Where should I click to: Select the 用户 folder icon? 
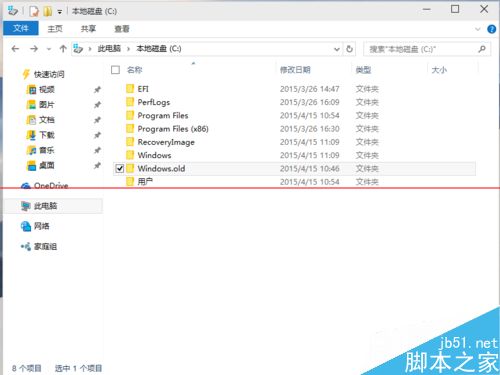[130, 182]
